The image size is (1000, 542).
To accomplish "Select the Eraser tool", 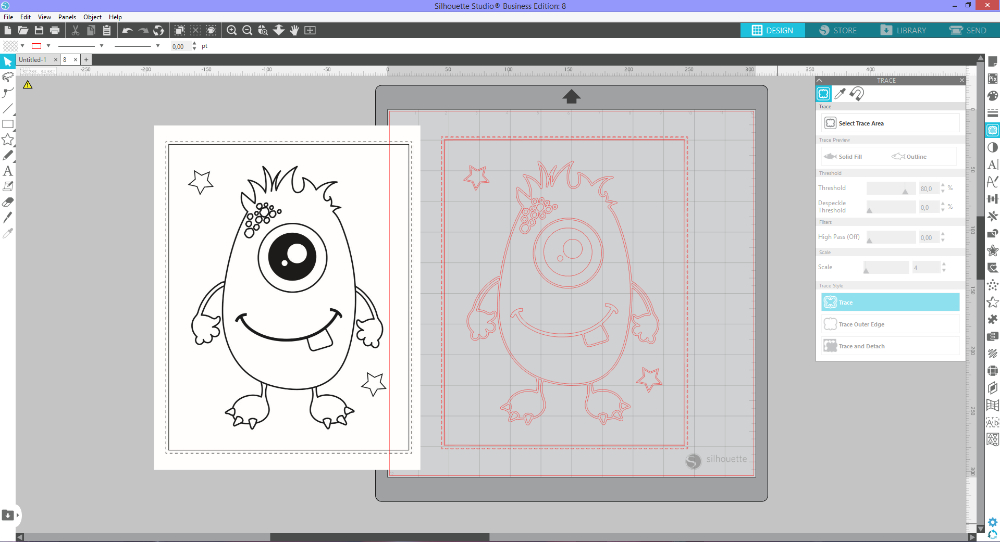I will click(x=8, y=202).
